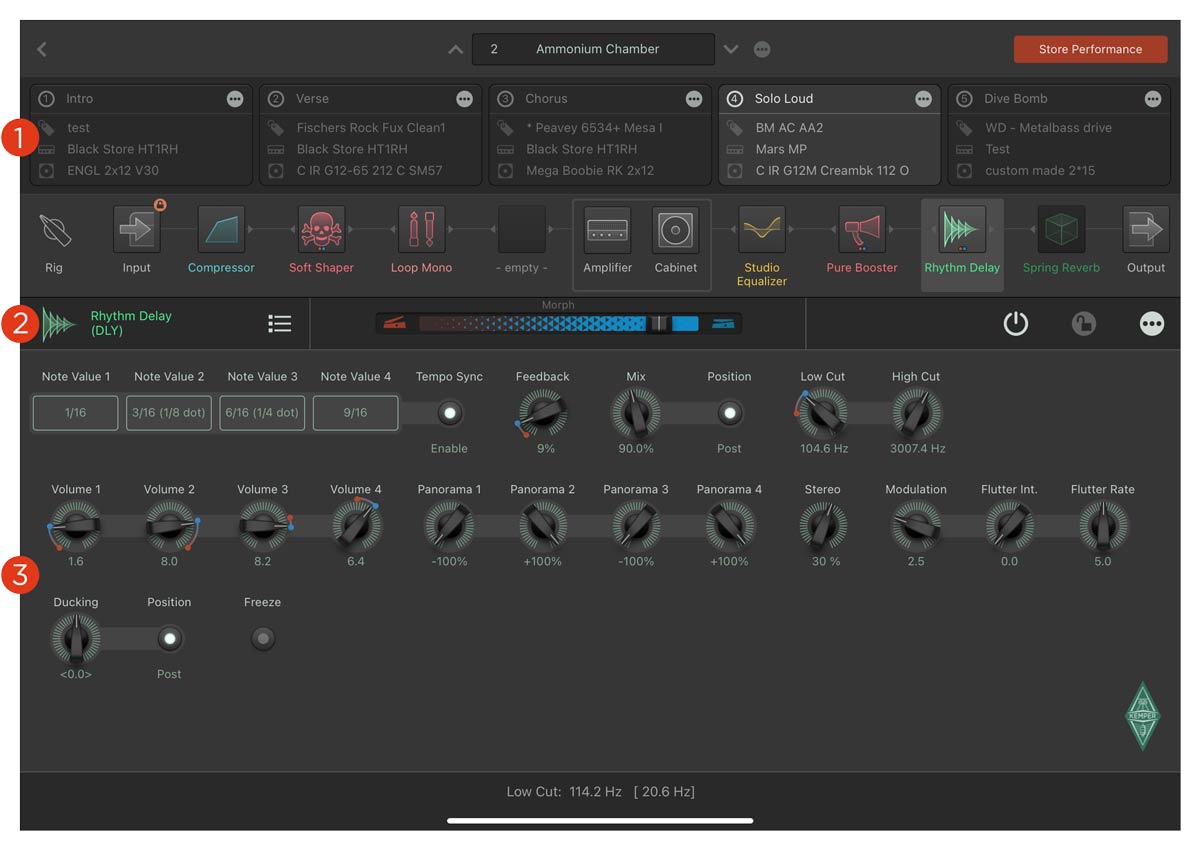Image resolution: width=1200 pixels, height=850 pixels.
Task: Open Note Value 2 selector 3/16
Action: pyautogui.click(x=169, y=412)
